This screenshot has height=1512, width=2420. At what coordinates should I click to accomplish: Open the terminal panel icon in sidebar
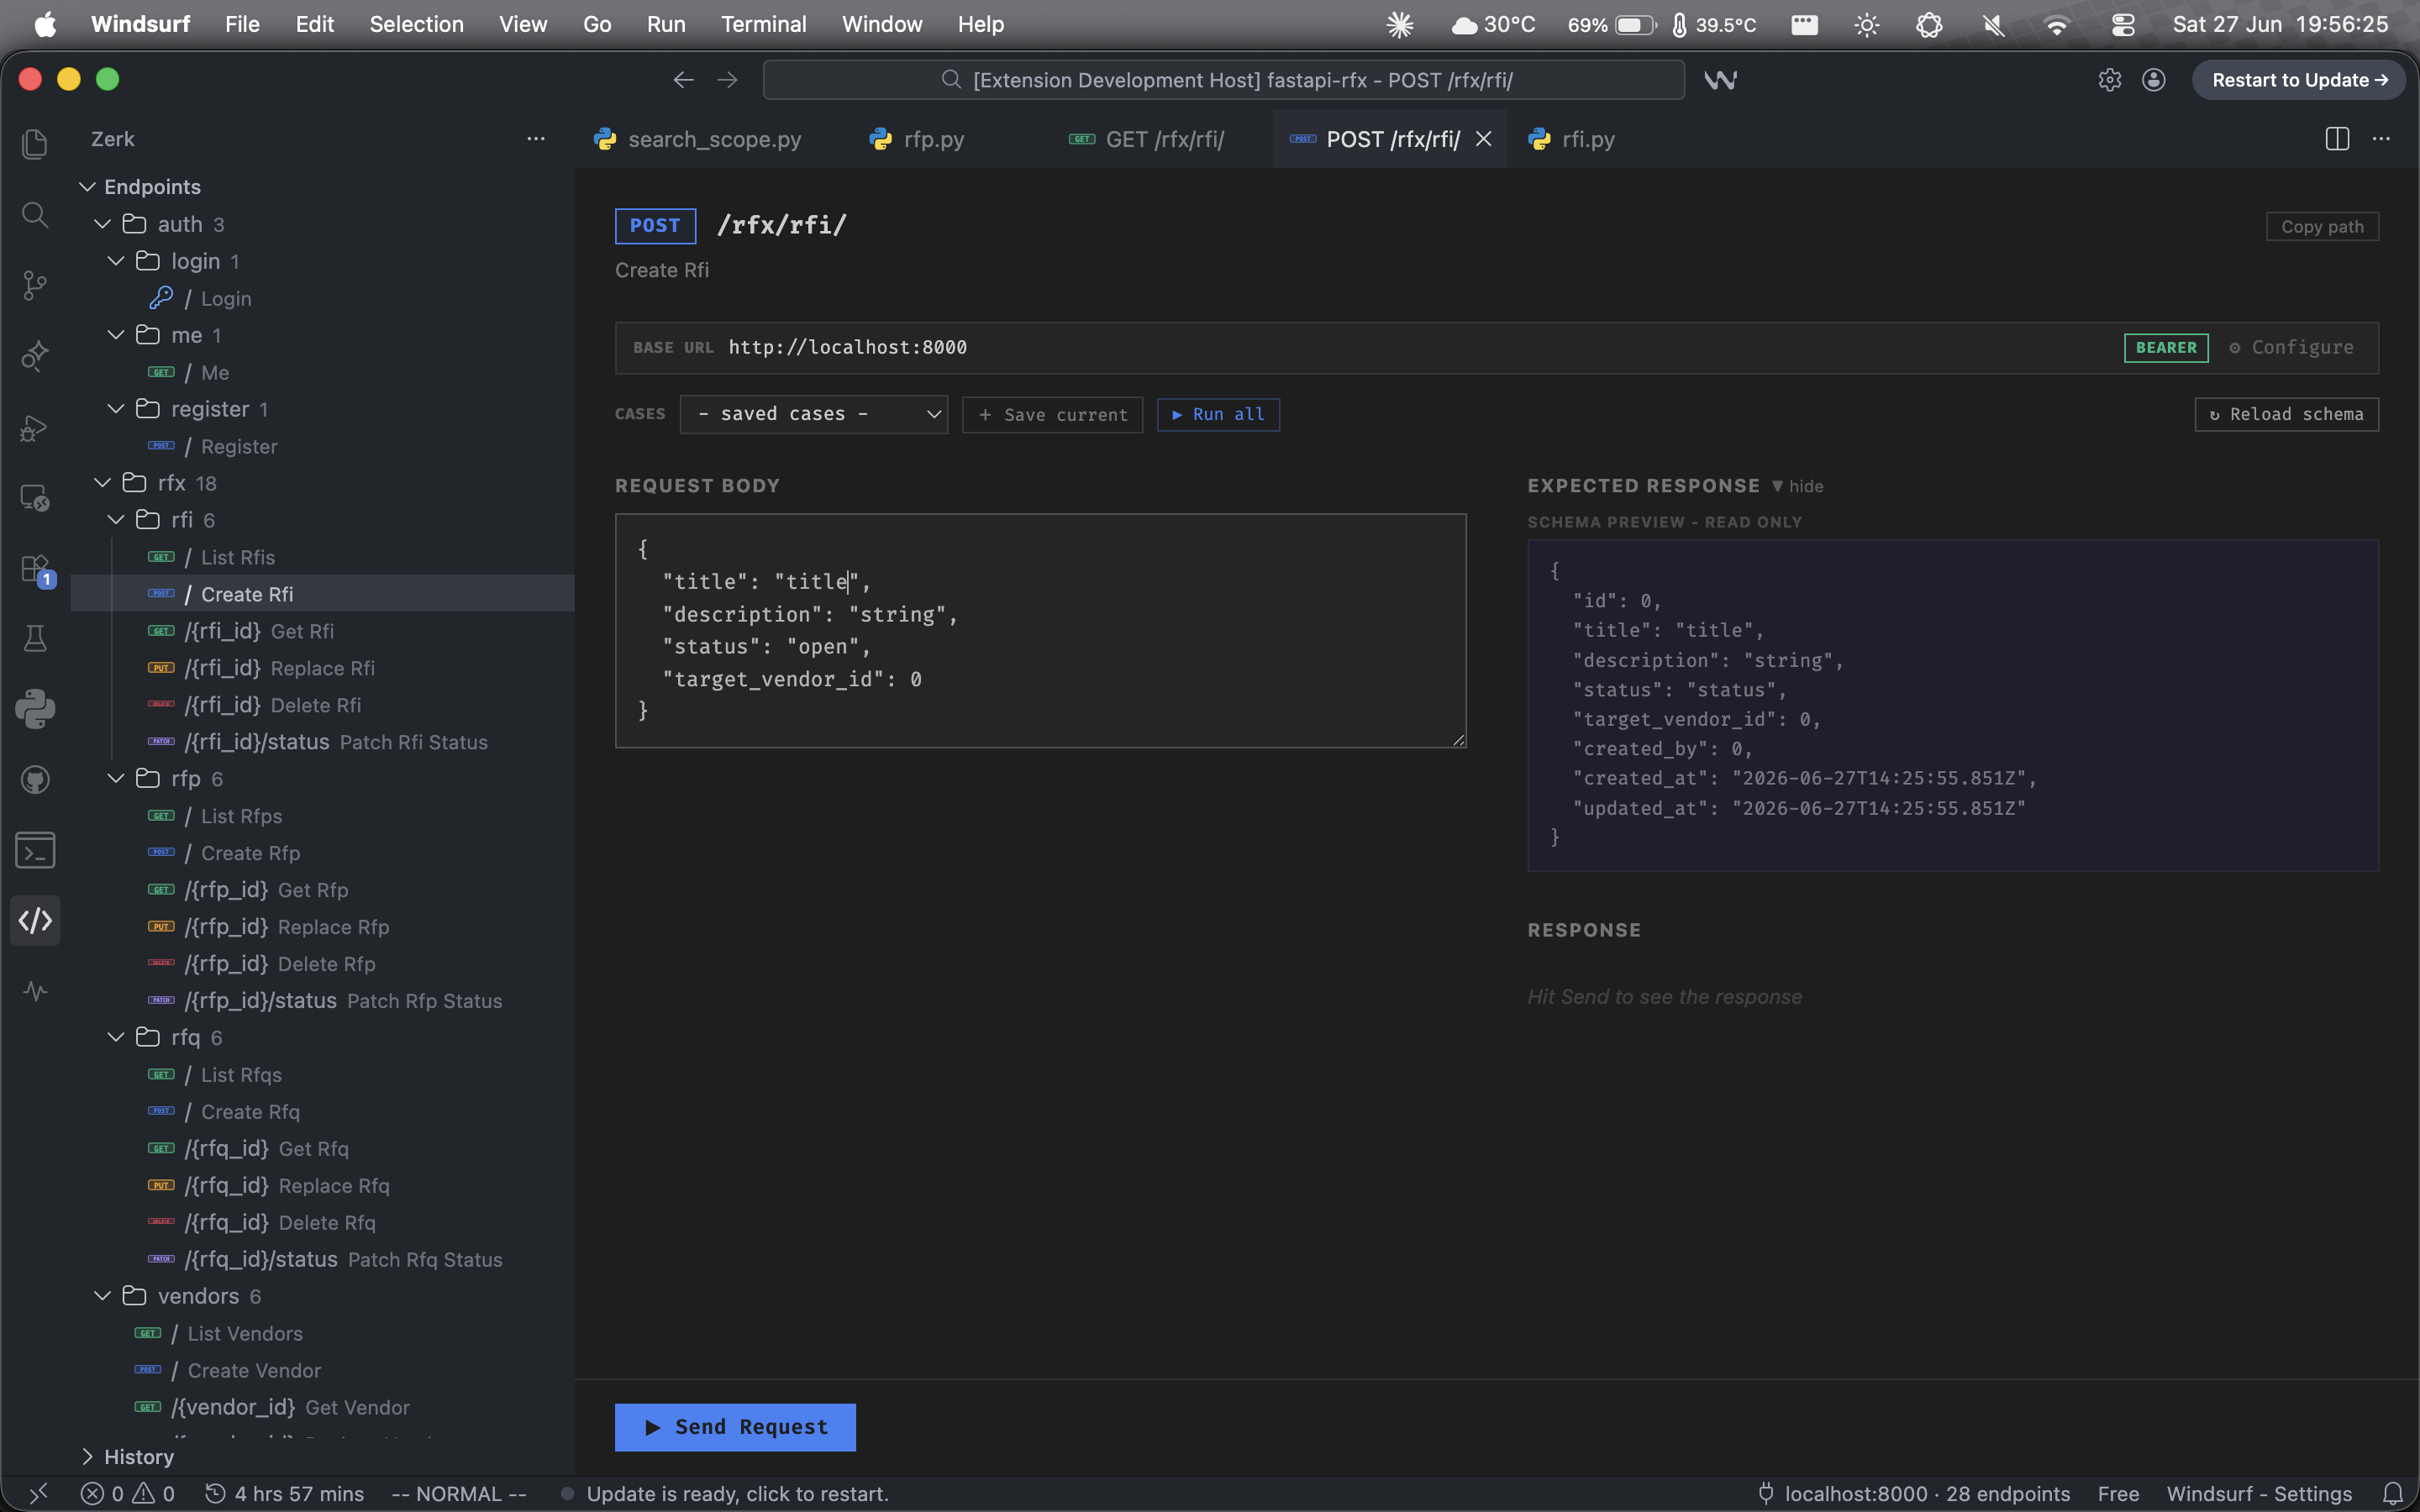pyautogui.click(x=35, y=850)
